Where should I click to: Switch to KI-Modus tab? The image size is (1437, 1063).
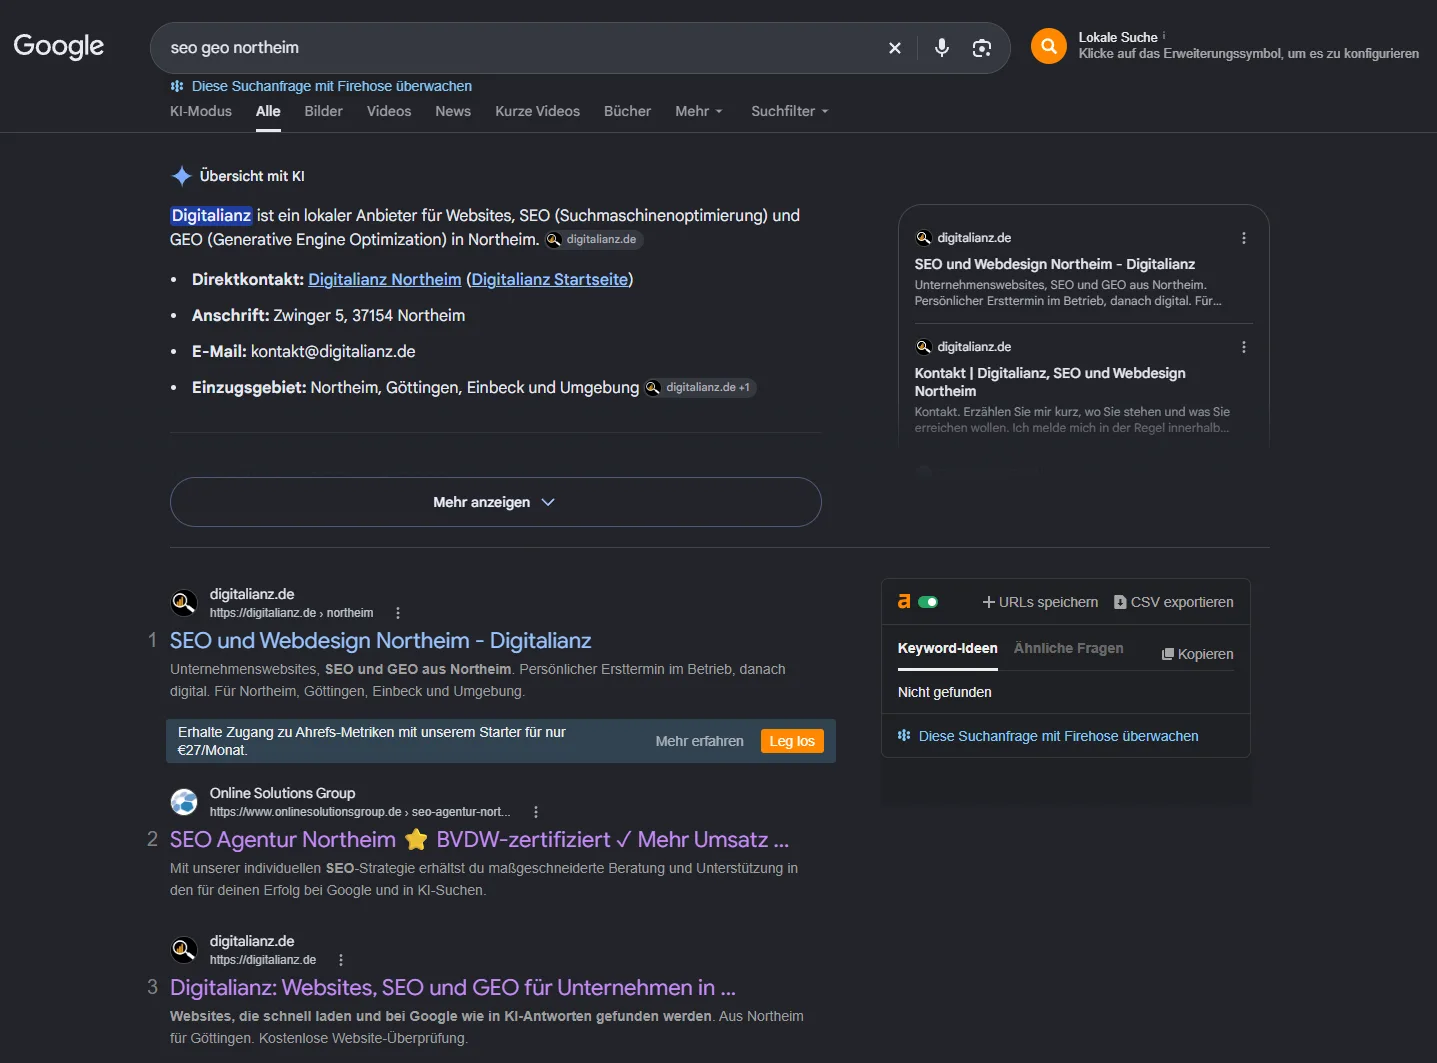[x=201, y=111]
